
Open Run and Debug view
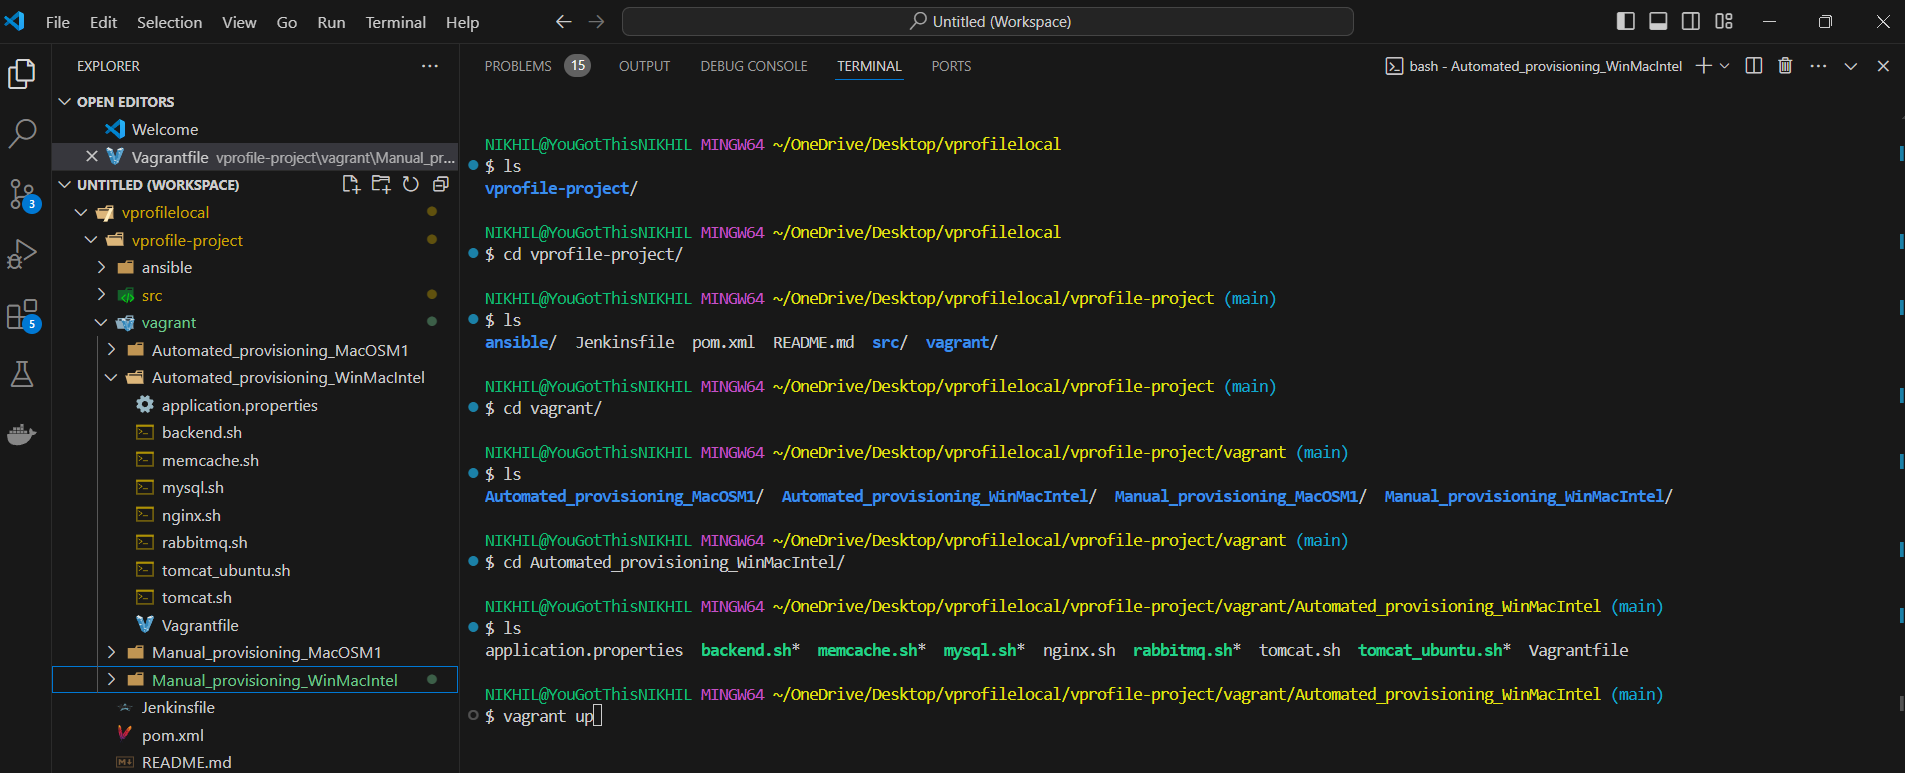pos(22,254)
